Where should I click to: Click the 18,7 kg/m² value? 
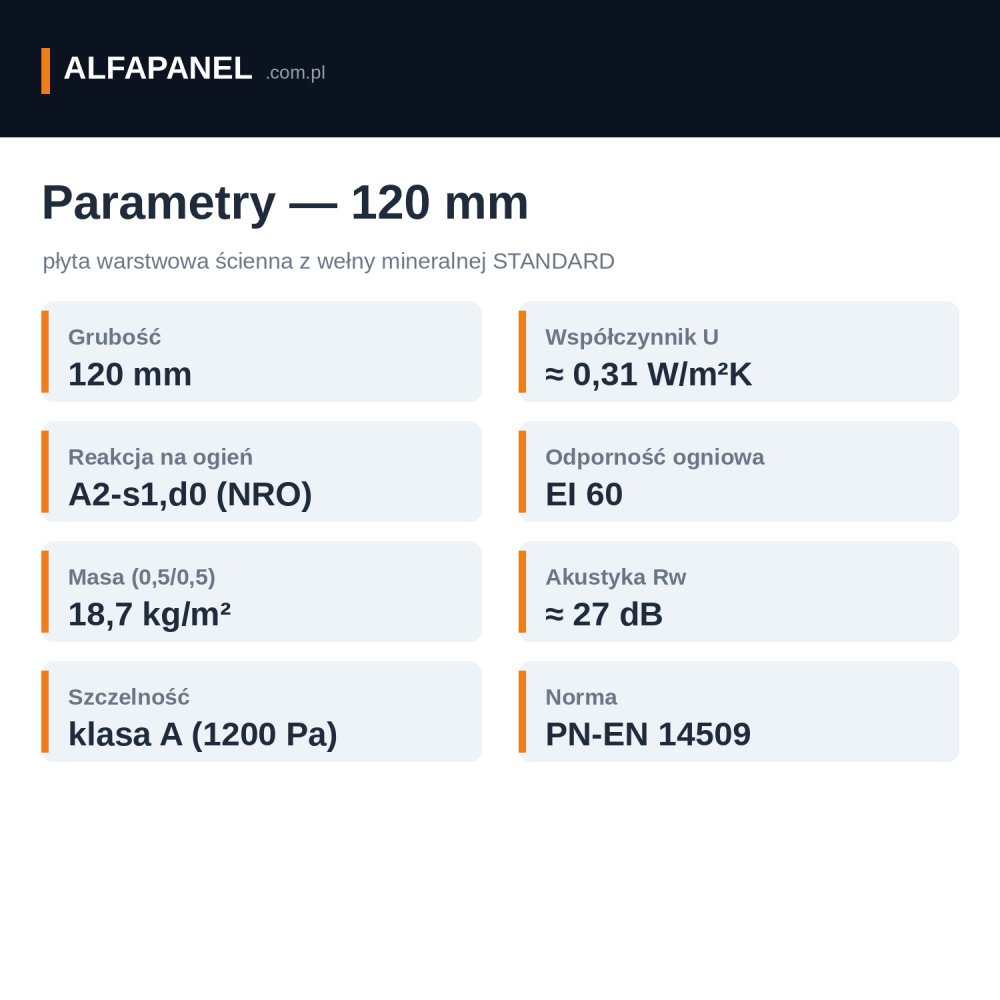tap(149, 615)
